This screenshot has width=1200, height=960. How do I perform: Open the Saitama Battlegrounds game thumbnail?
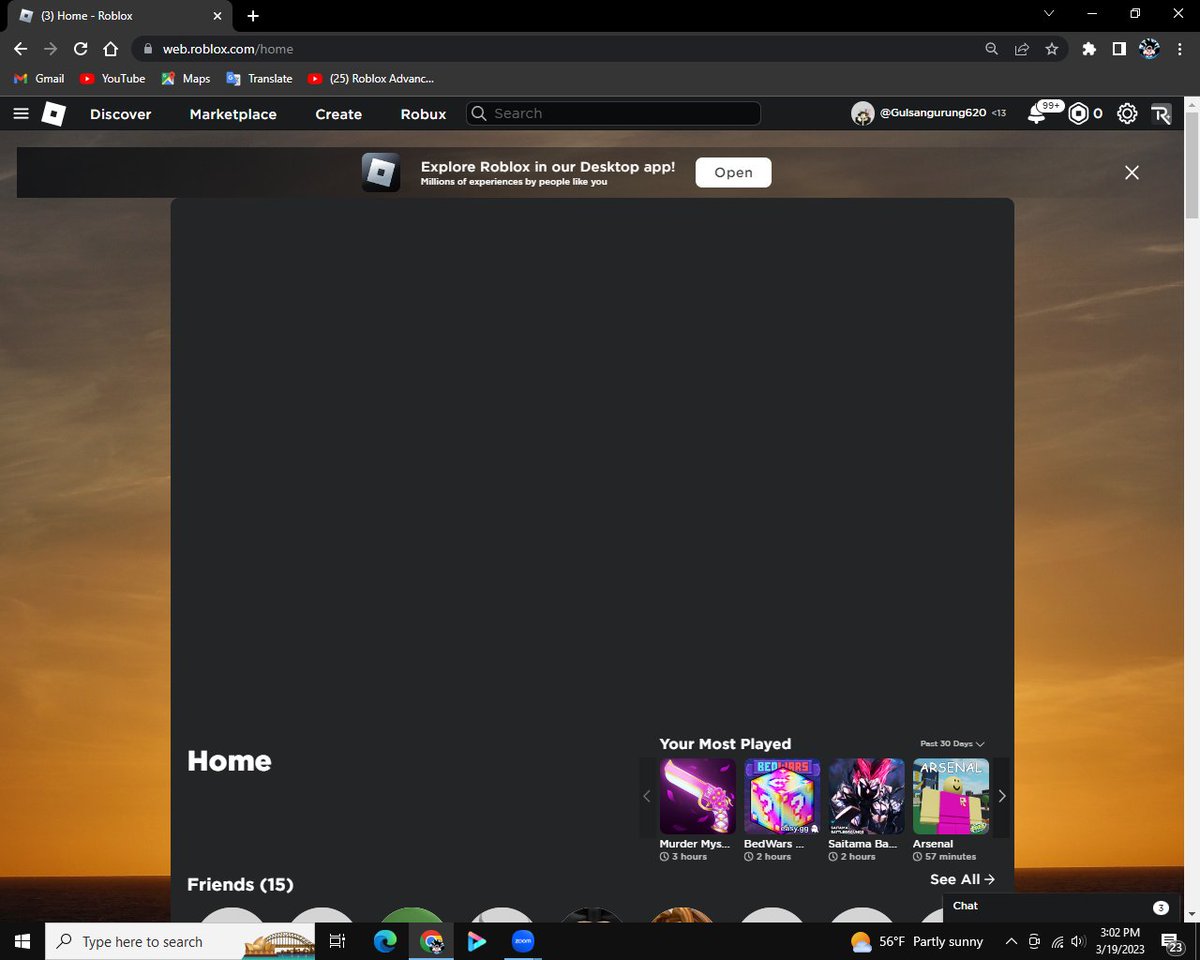click(866, 796)
